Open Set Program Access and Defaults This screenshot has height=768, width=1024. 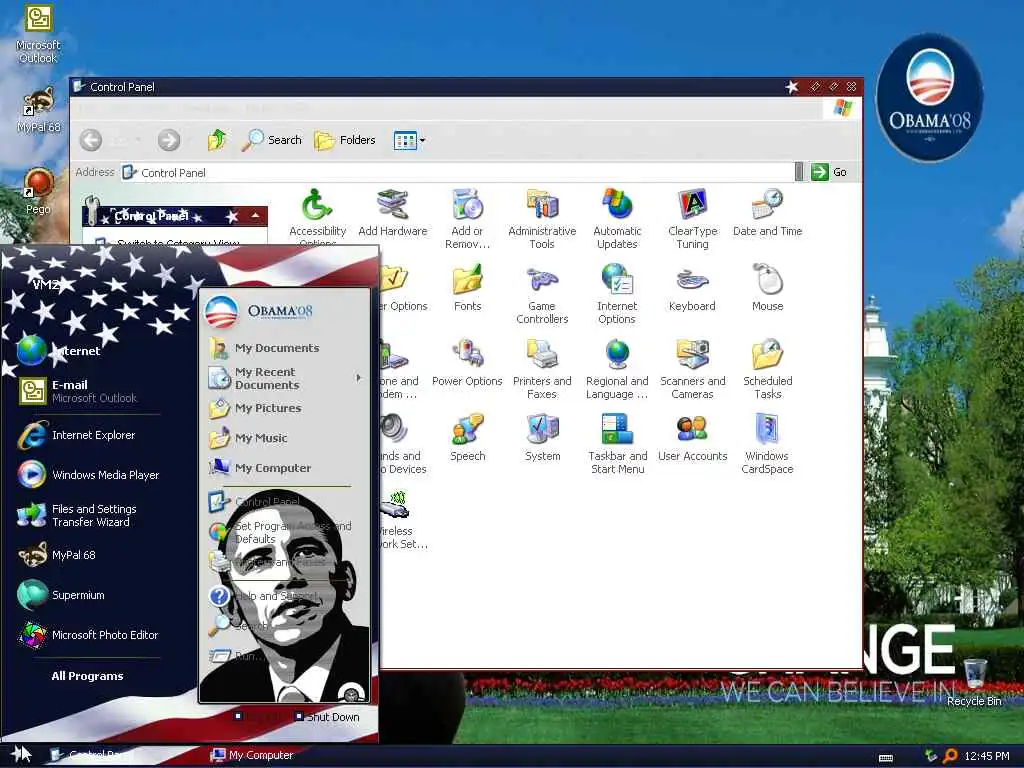tap(280, 532)
